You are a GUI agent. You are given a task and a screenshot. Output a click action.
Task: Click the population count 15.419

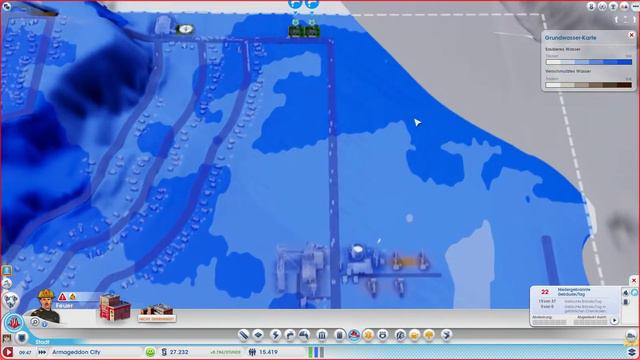coord(269,352)
